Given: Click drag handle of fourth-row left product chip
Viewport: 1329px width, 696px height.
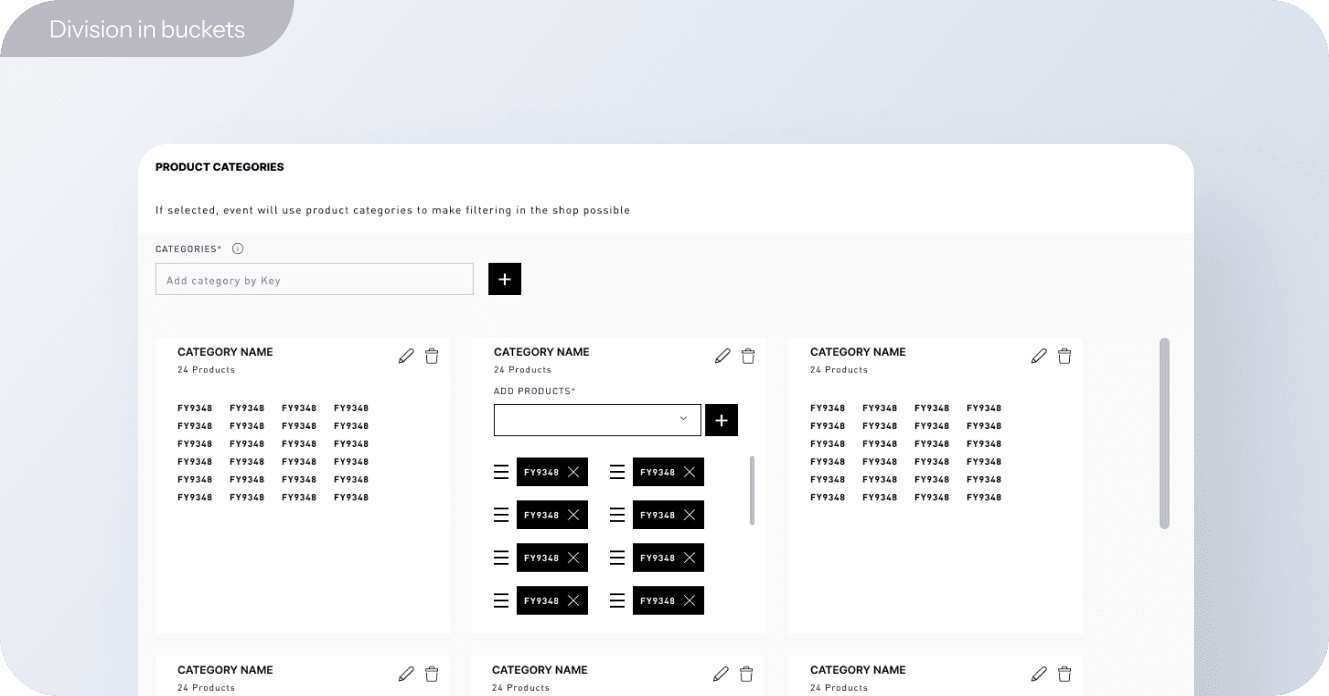Looking at the screenshot, I should coord(501,601).
